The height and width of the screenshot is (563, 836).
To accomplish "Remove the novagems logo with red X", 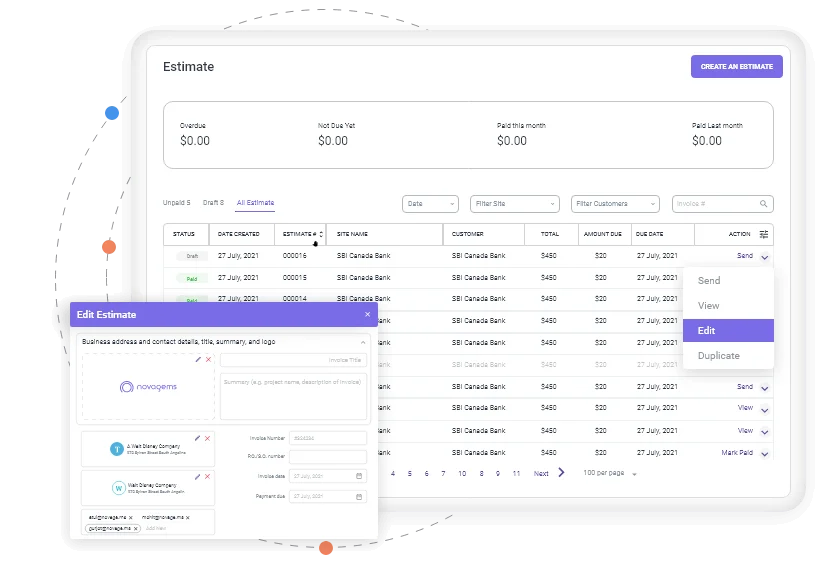I will tap(208, 359).
